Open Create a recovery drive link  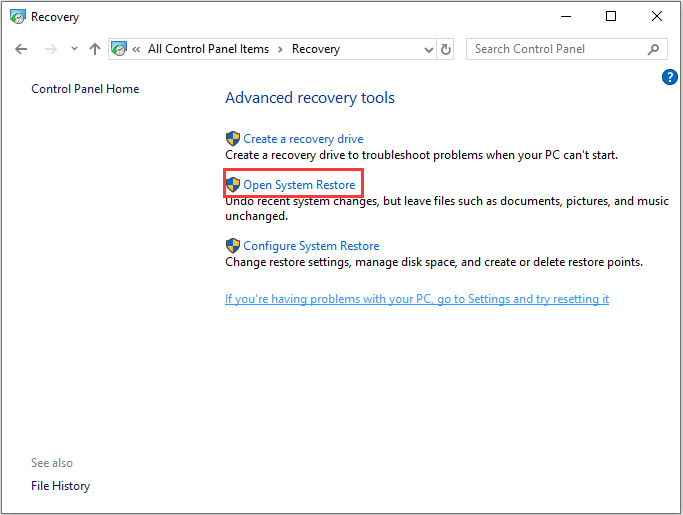(303, 139)
